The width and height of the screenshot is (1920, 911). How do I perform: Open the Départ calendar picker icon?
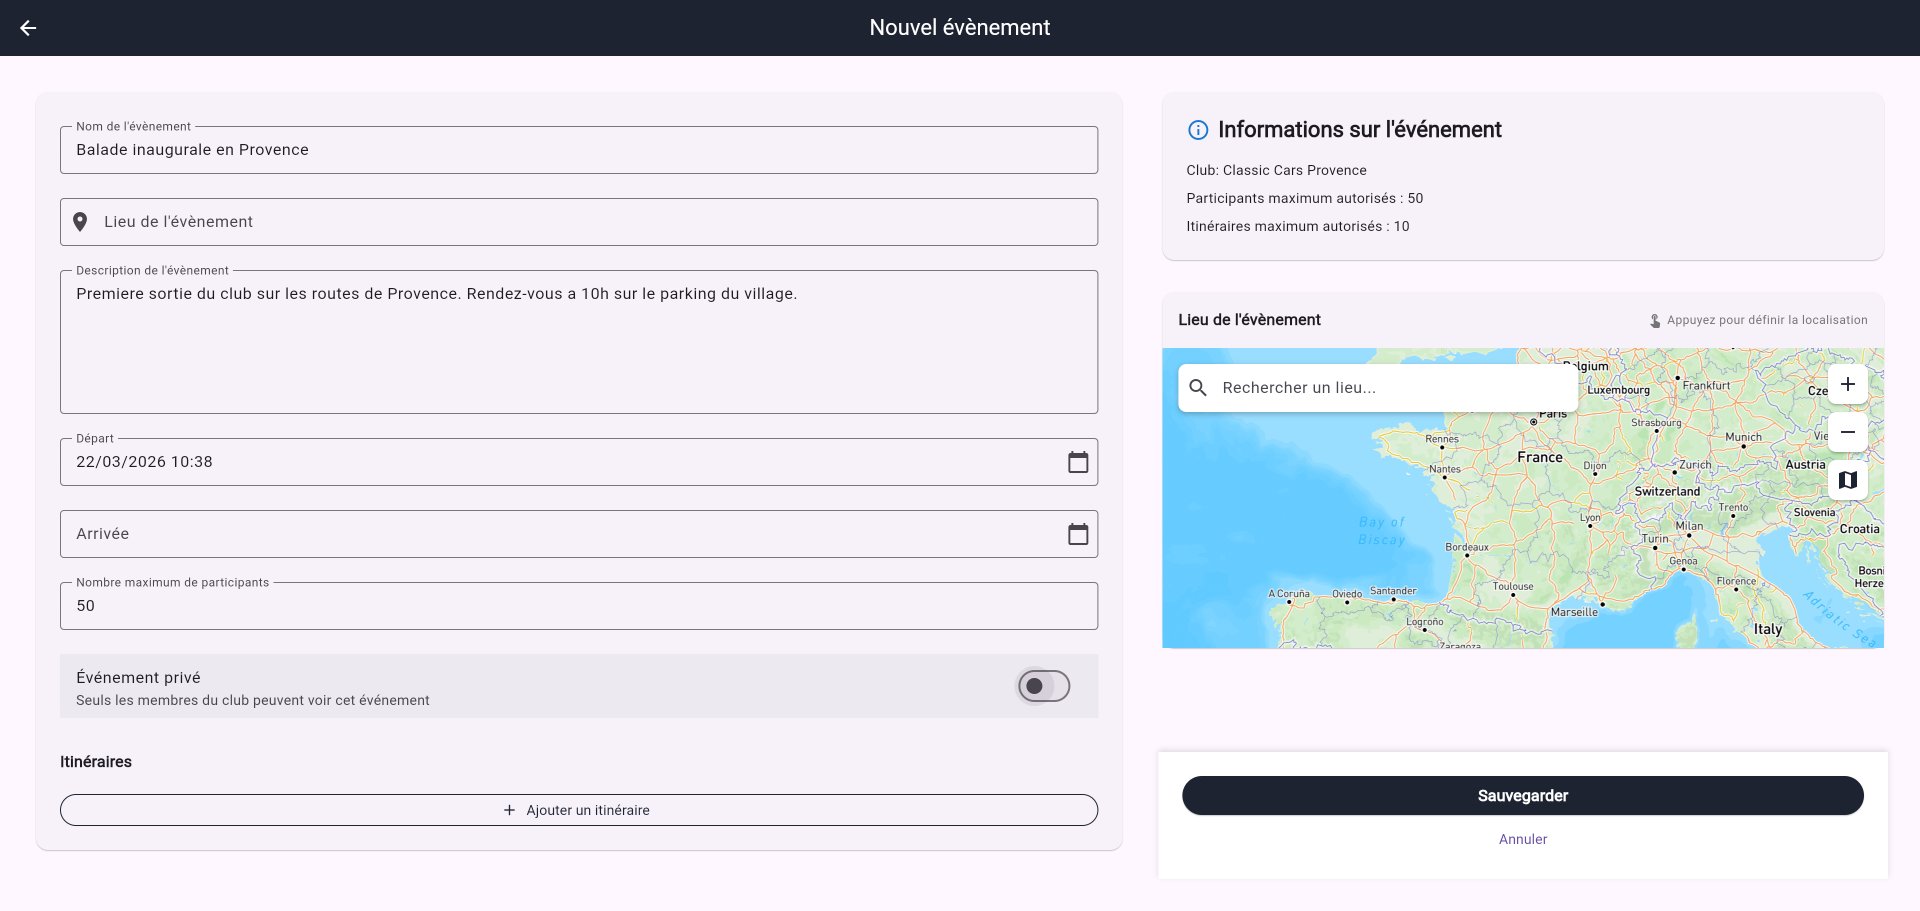[x=1077, y=462]
